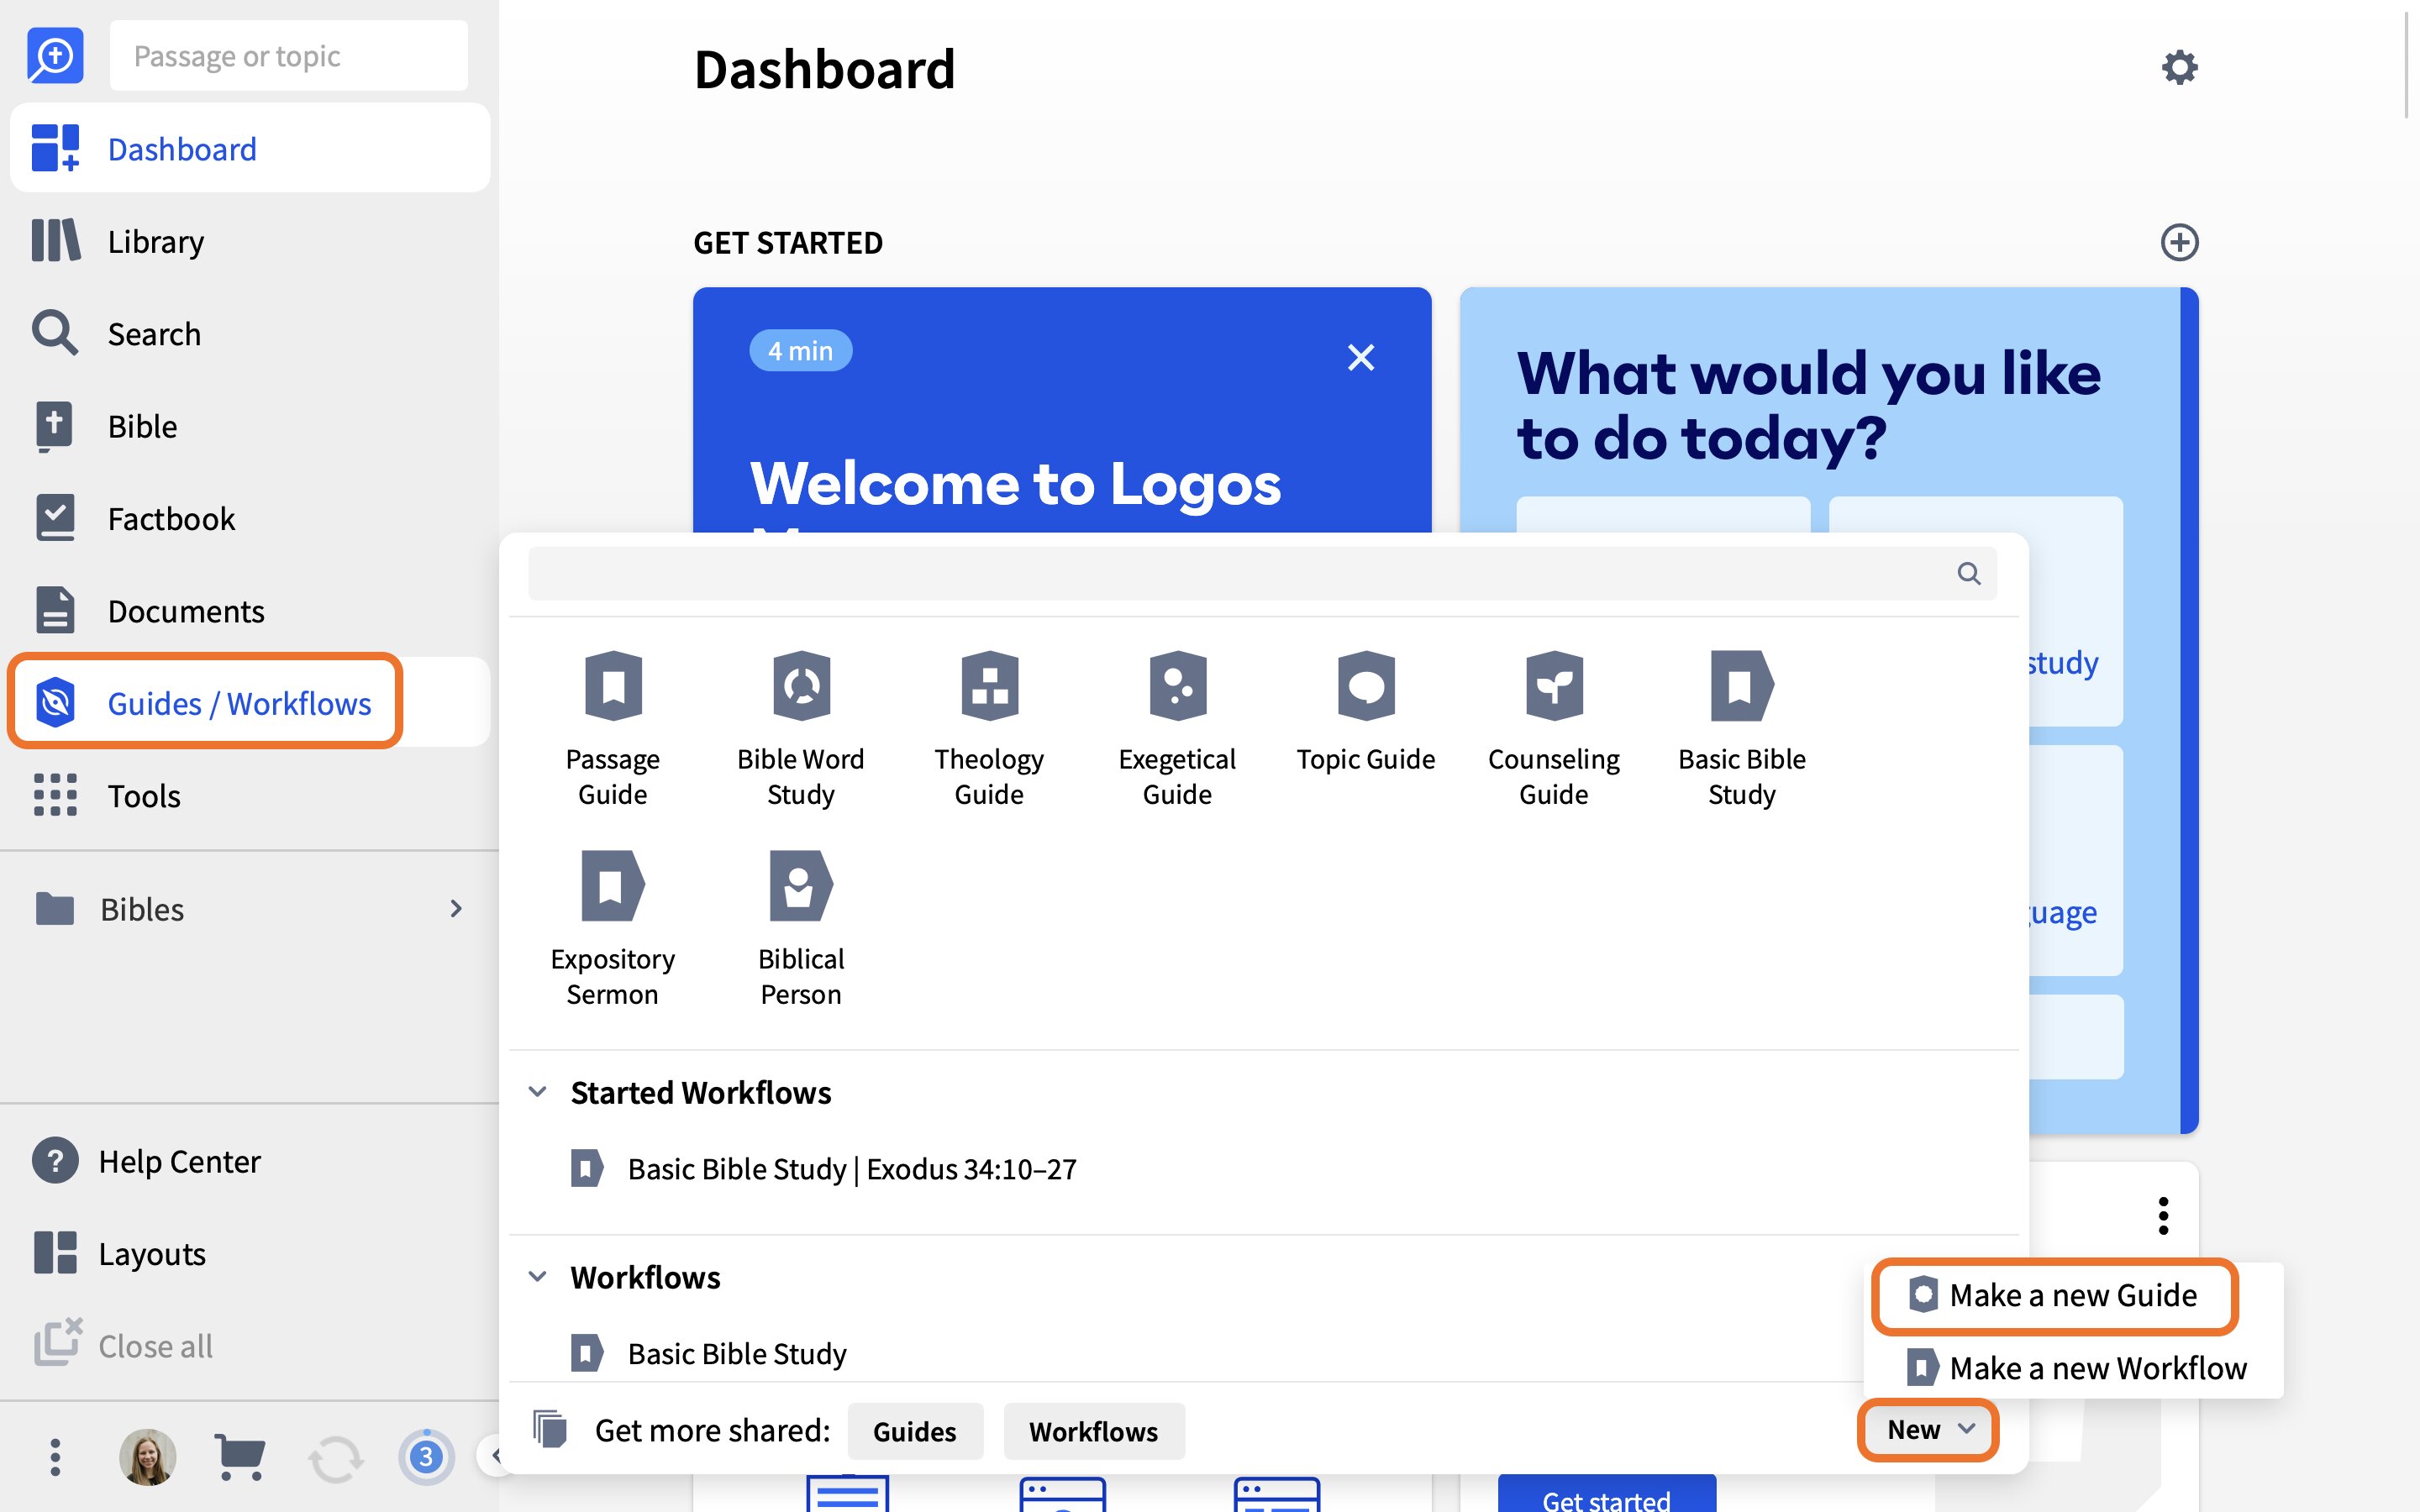Choose Make a new Workflow

2076,1367
